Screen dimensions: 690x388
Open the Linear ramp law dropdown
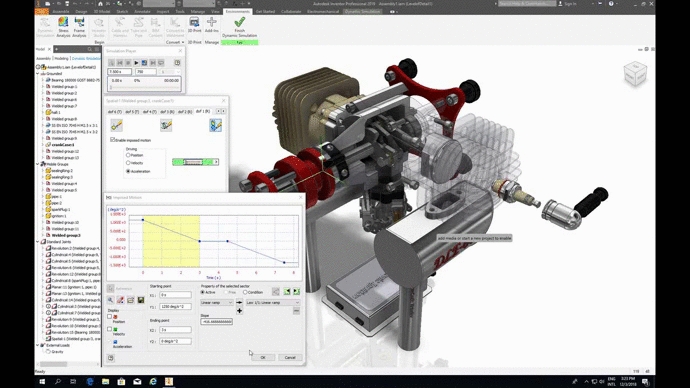(217, 303)
